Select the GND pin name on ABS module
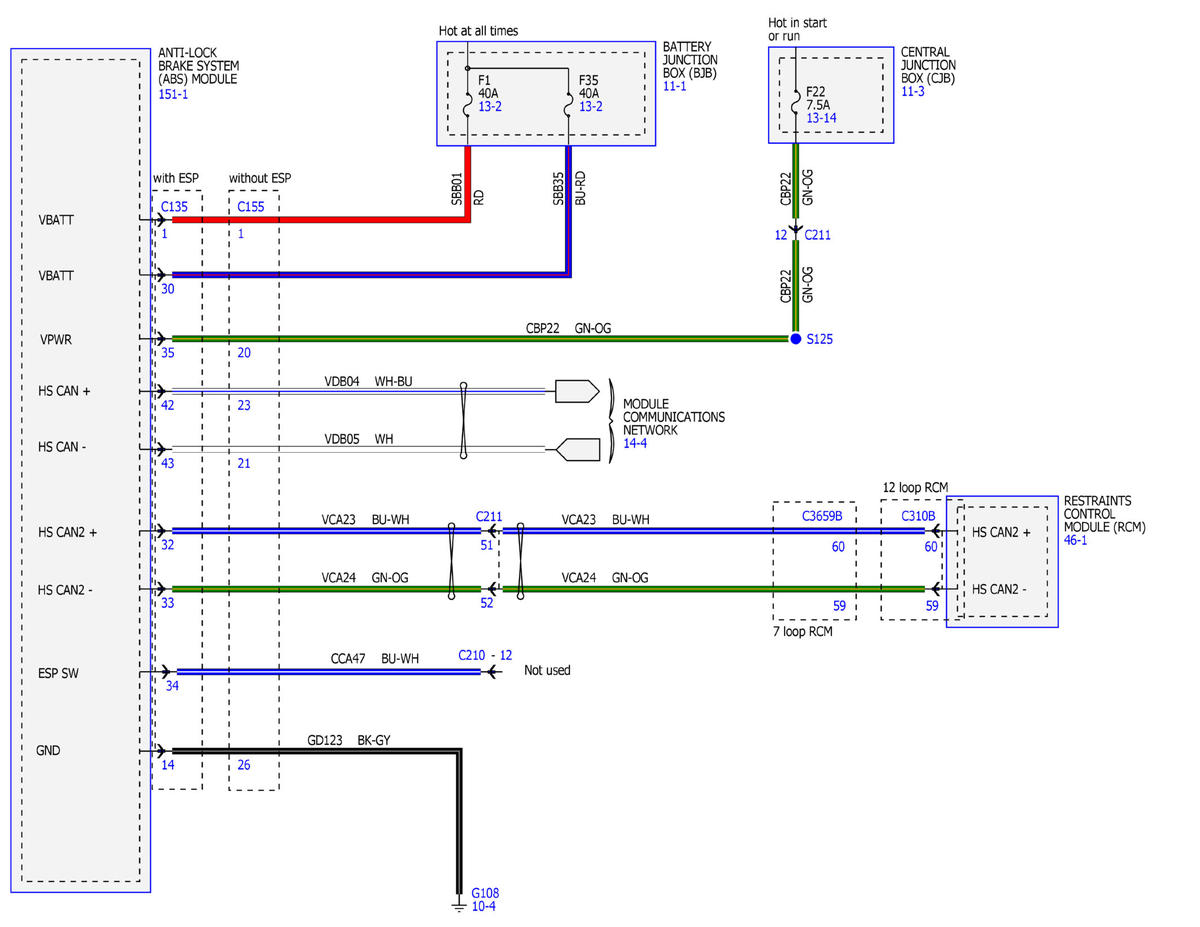 tap(49, 749)
